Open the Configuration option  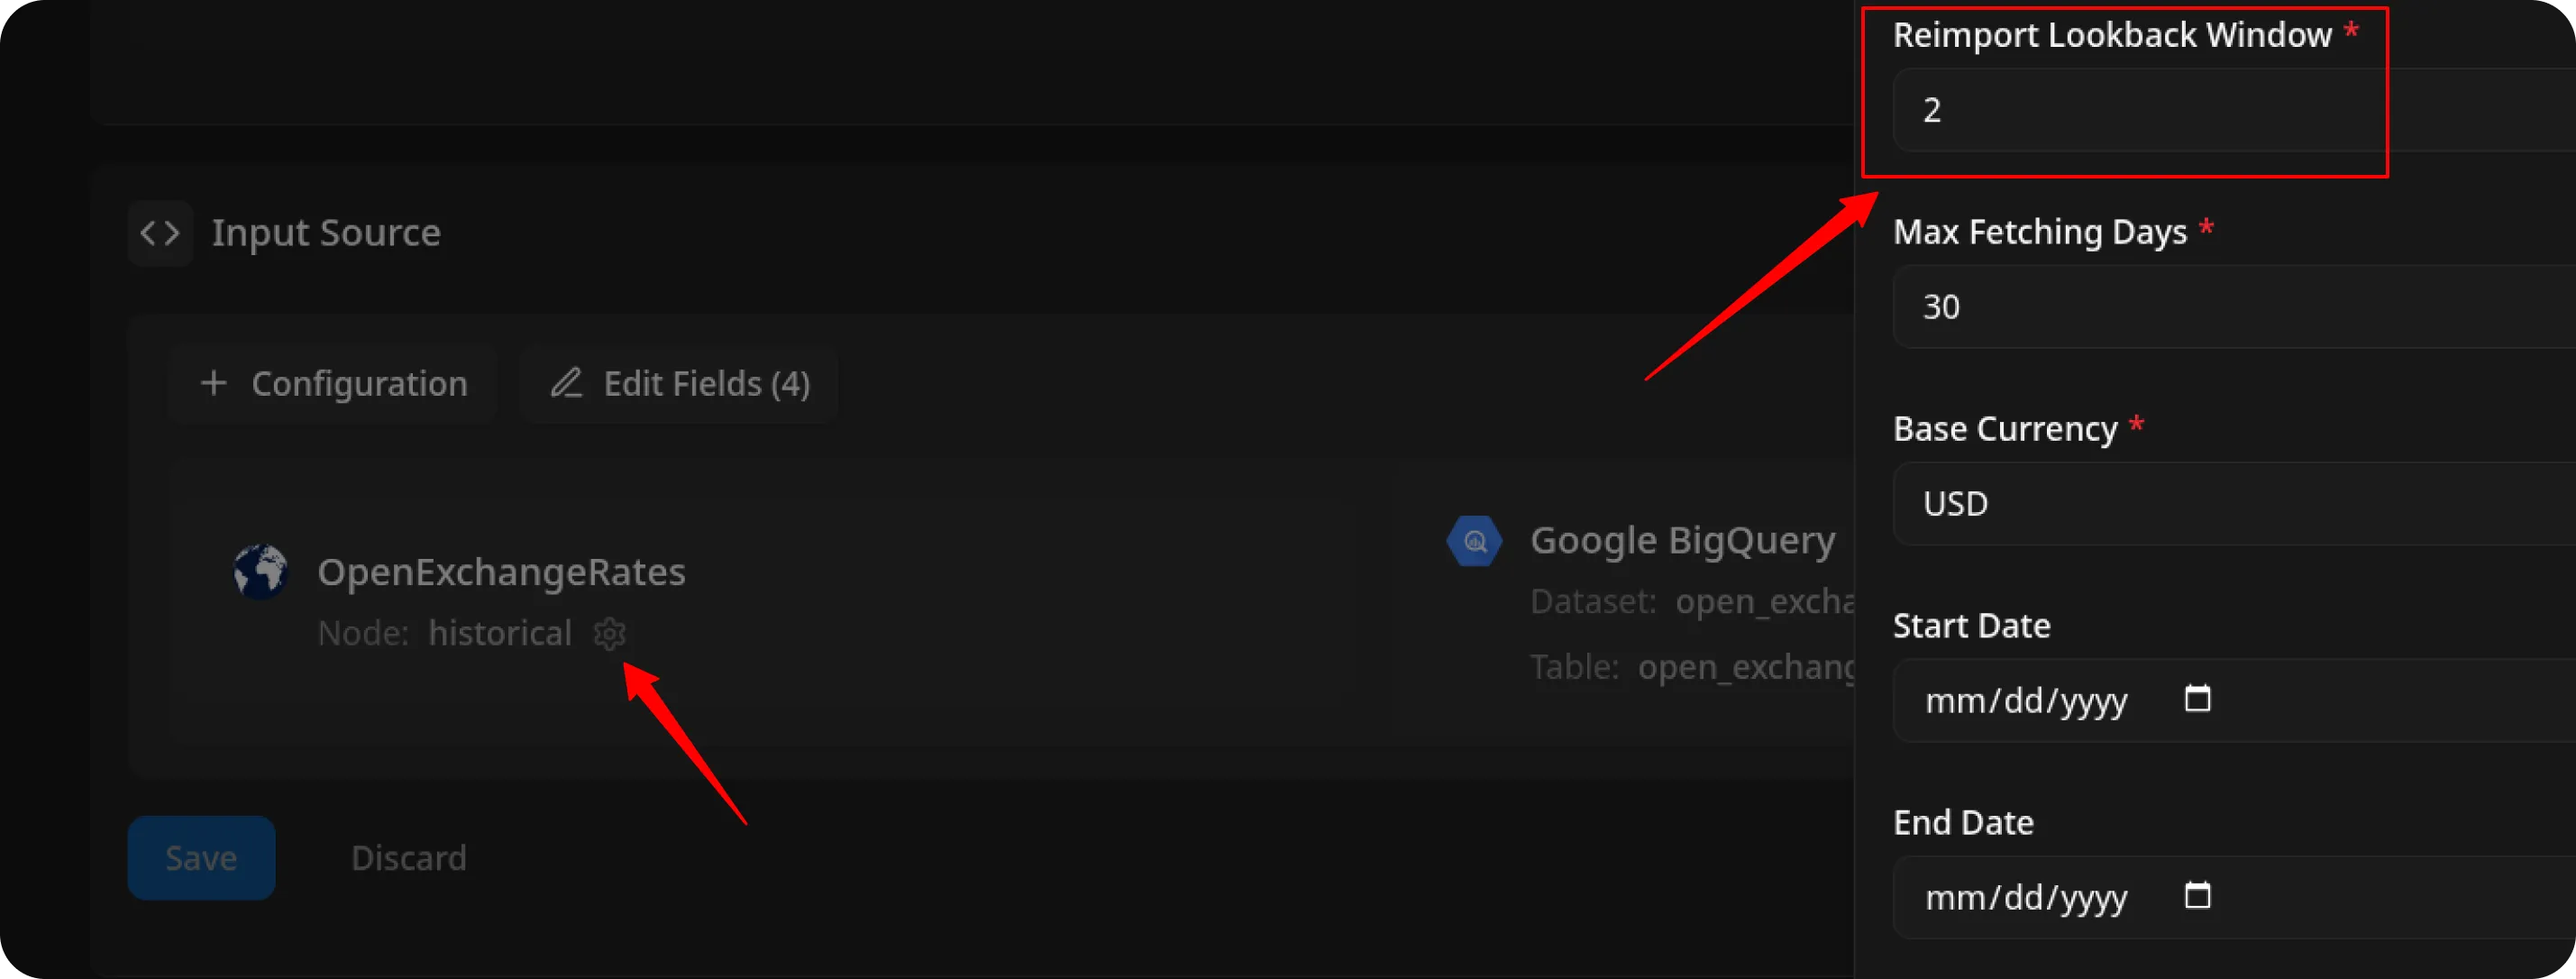pos(333,383)
